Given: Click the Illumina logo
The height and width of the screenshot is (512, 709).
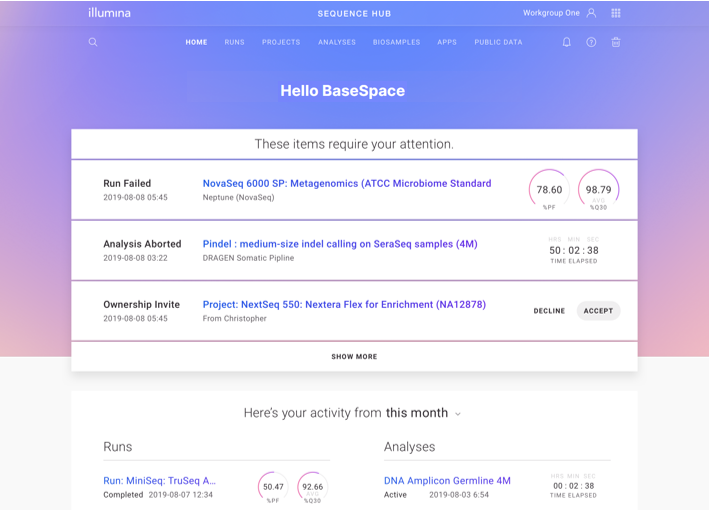Looking at the screenshot, I should [109, 13].
